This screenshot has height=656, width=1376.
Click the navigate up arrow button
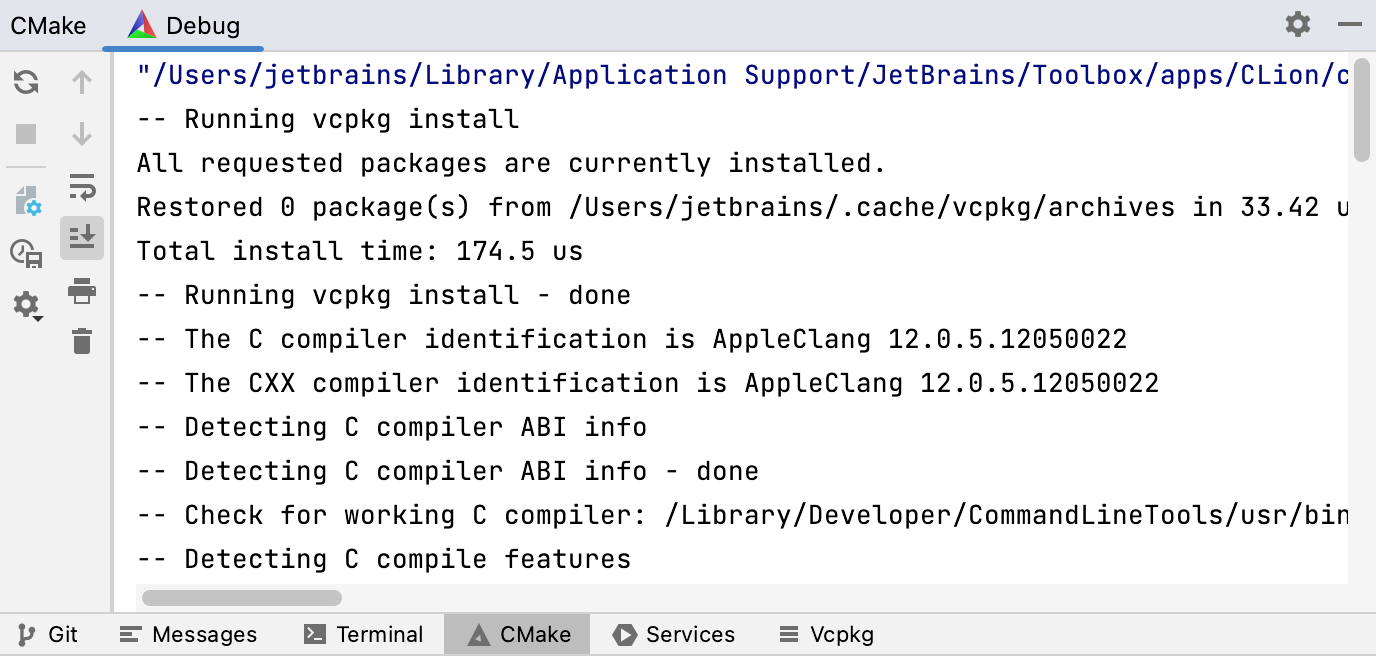[x=82, y=82]
